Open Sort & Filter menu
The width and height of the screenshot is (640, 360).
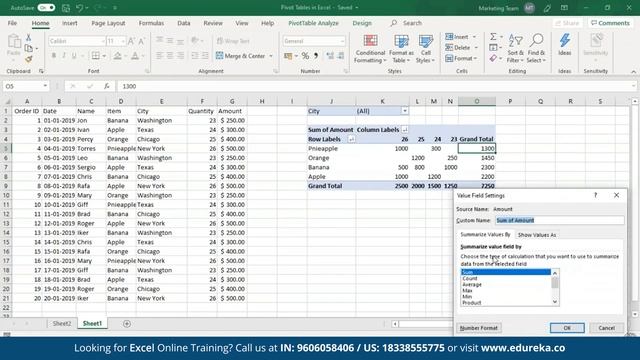click(x=516, y=49)
